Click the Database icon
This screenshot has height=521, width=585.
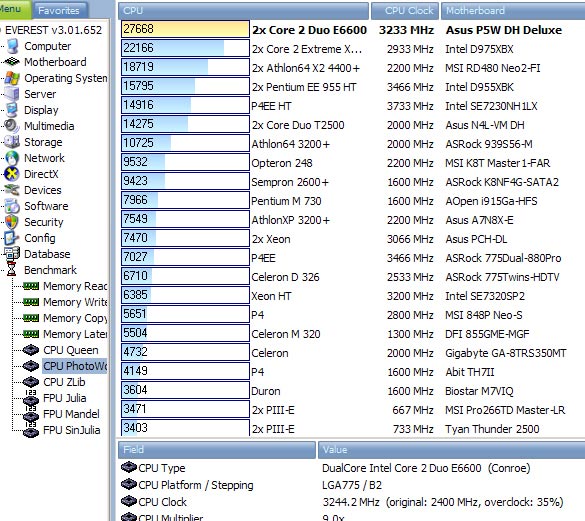(12, 254)
